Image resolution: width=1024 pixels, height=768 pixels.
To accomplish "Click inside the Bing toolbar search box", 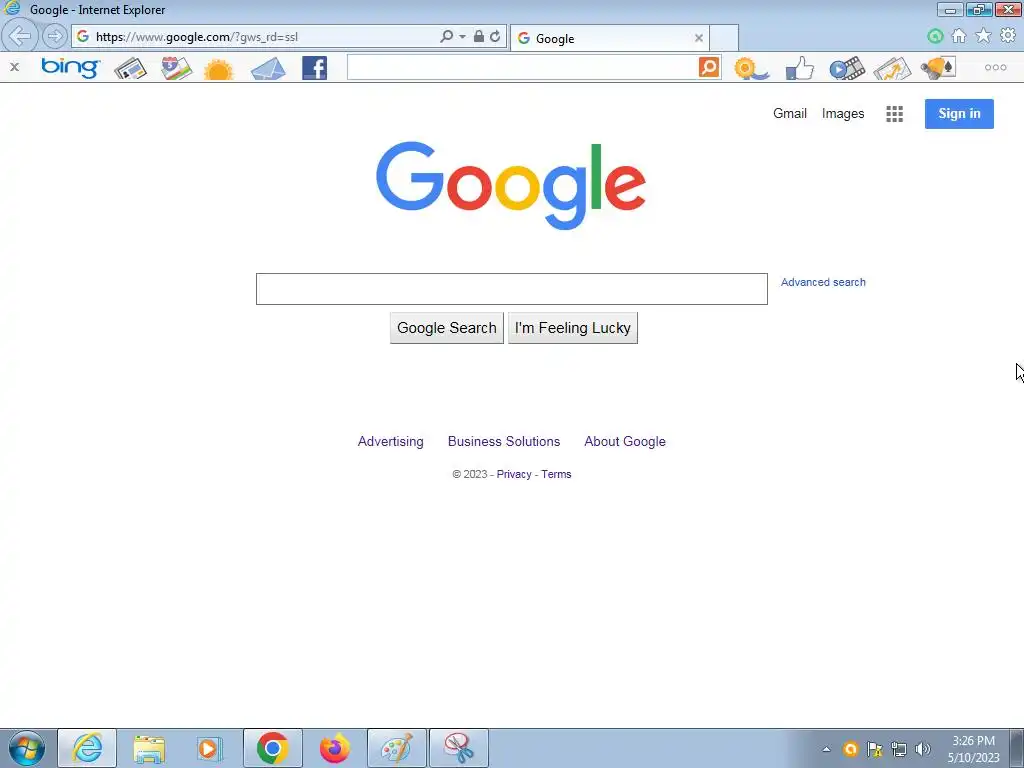I will pyautogui.click(x=522, y=67).
